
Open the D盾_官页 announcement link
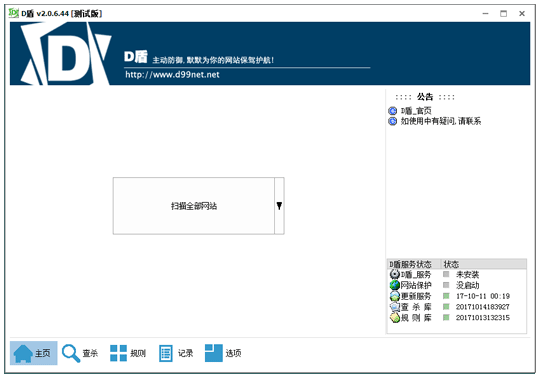pyautogui.click(x=416, y=111)
